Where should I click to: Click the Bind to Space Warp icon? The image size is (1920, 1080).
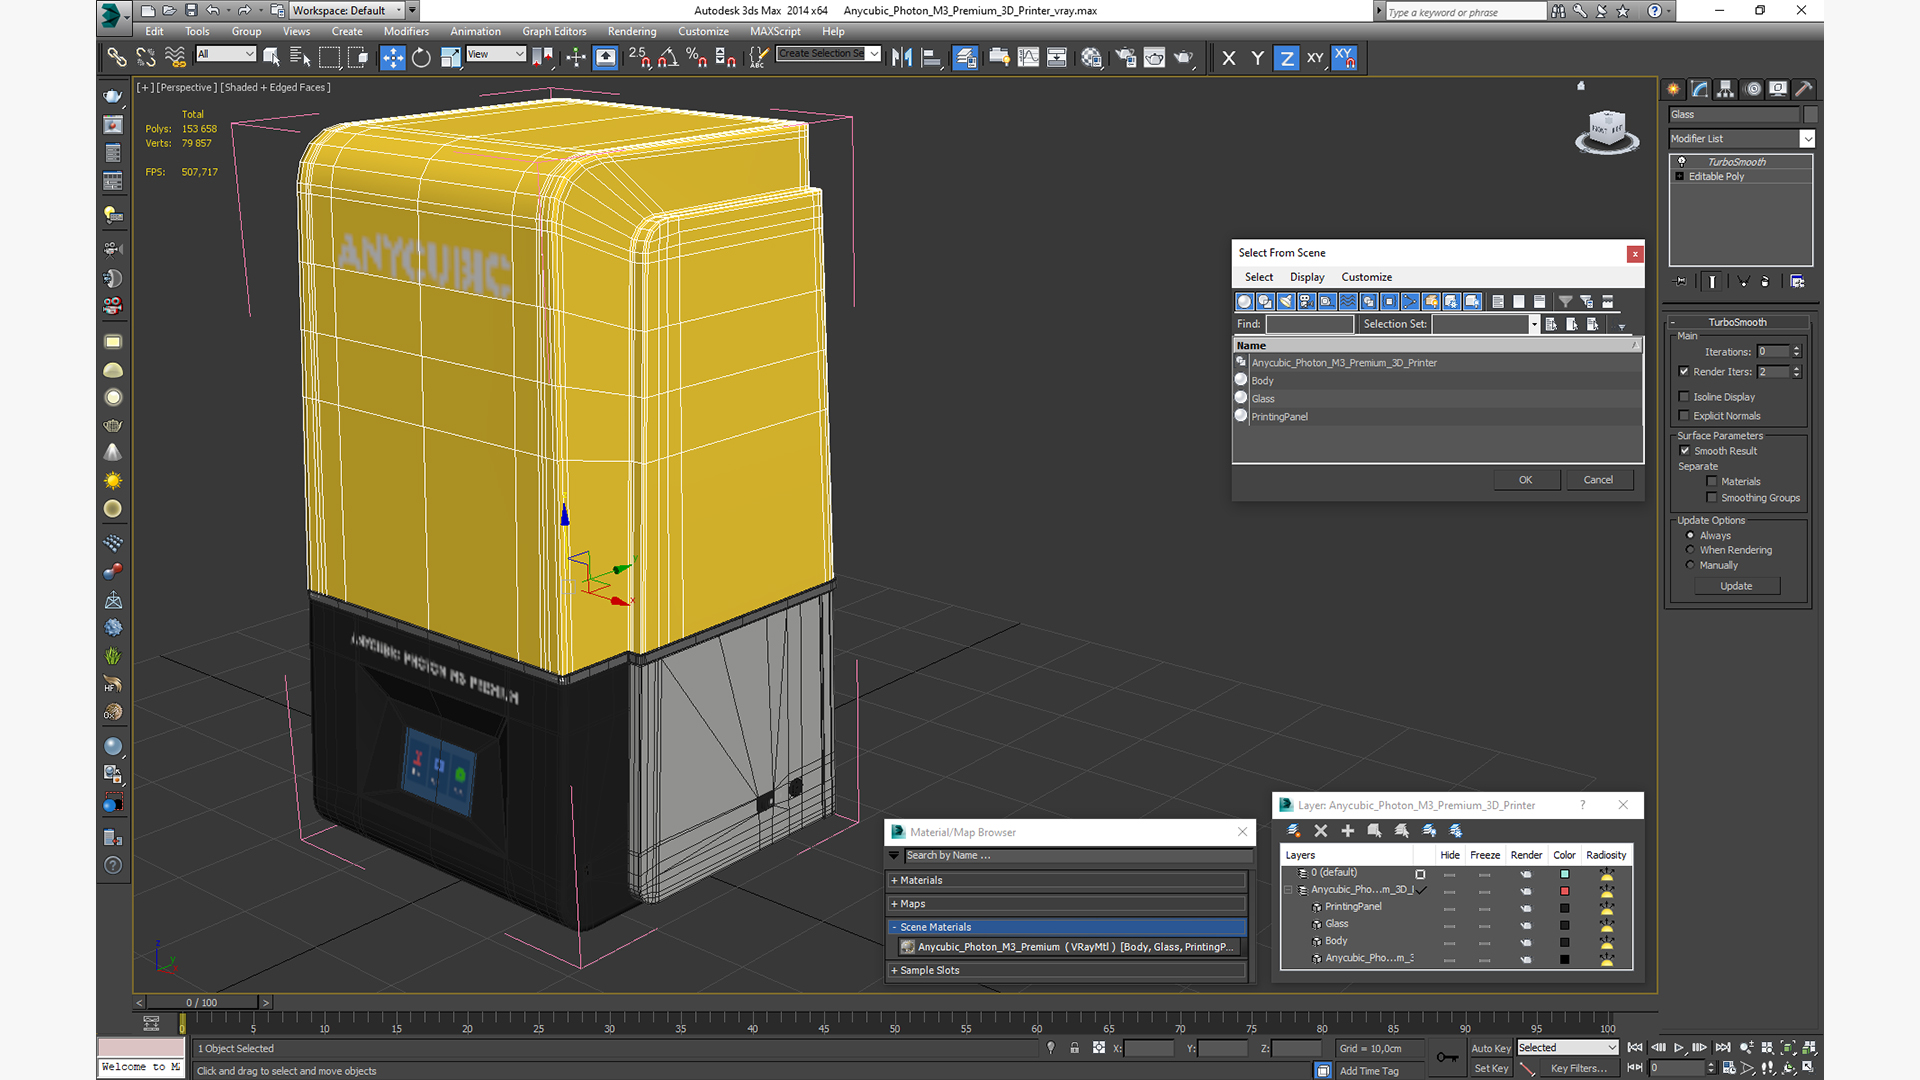click(x=175, y=58)
